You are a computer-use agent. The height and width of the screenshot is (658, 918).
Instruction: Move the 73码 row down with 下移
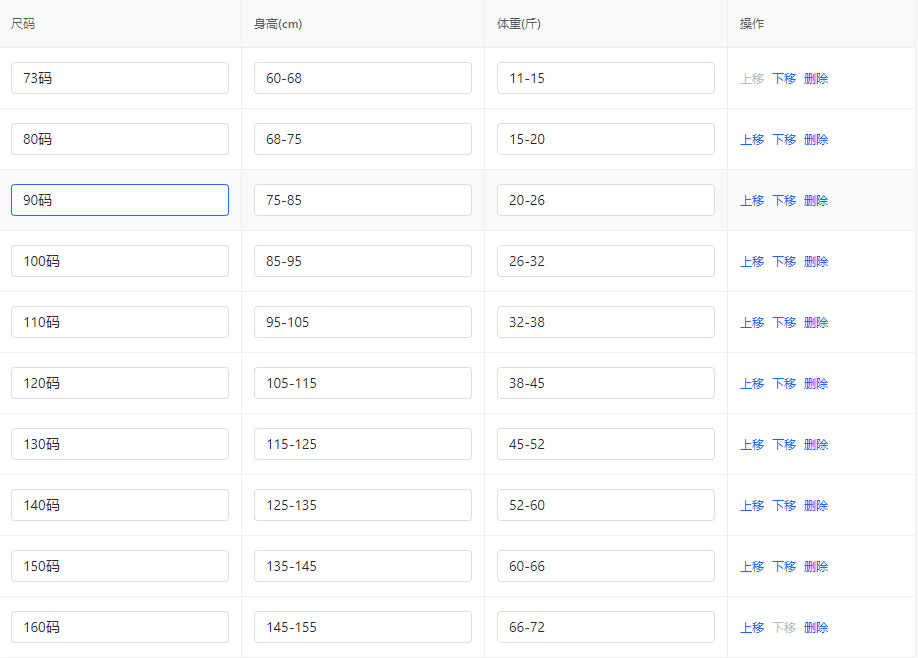click(x=784, y=79)
